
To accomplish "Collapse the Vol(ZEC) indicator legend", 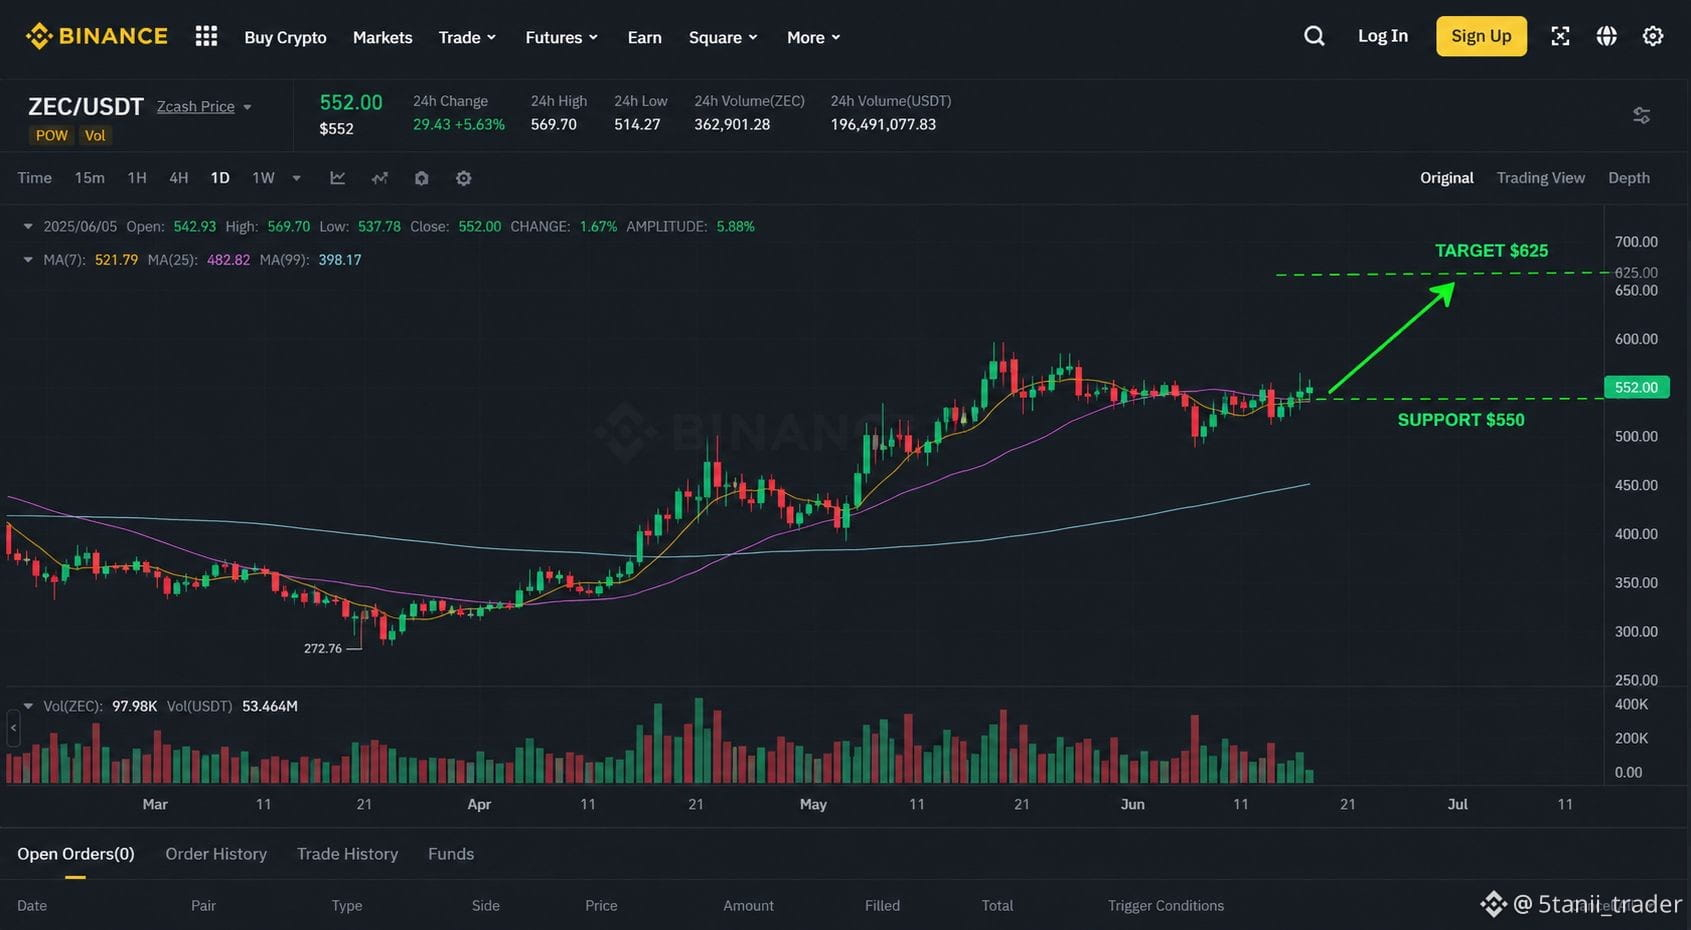I will (28, 706).
